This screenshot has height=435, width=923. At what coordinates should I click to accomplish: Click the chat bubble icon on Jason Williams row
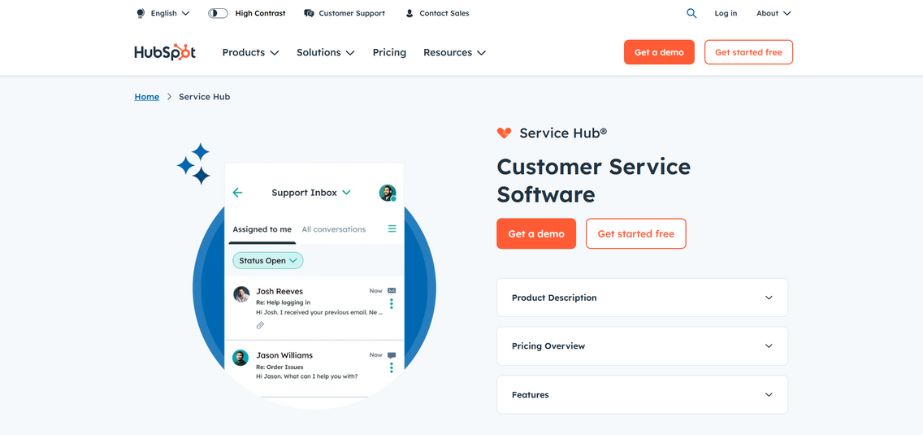391,356
